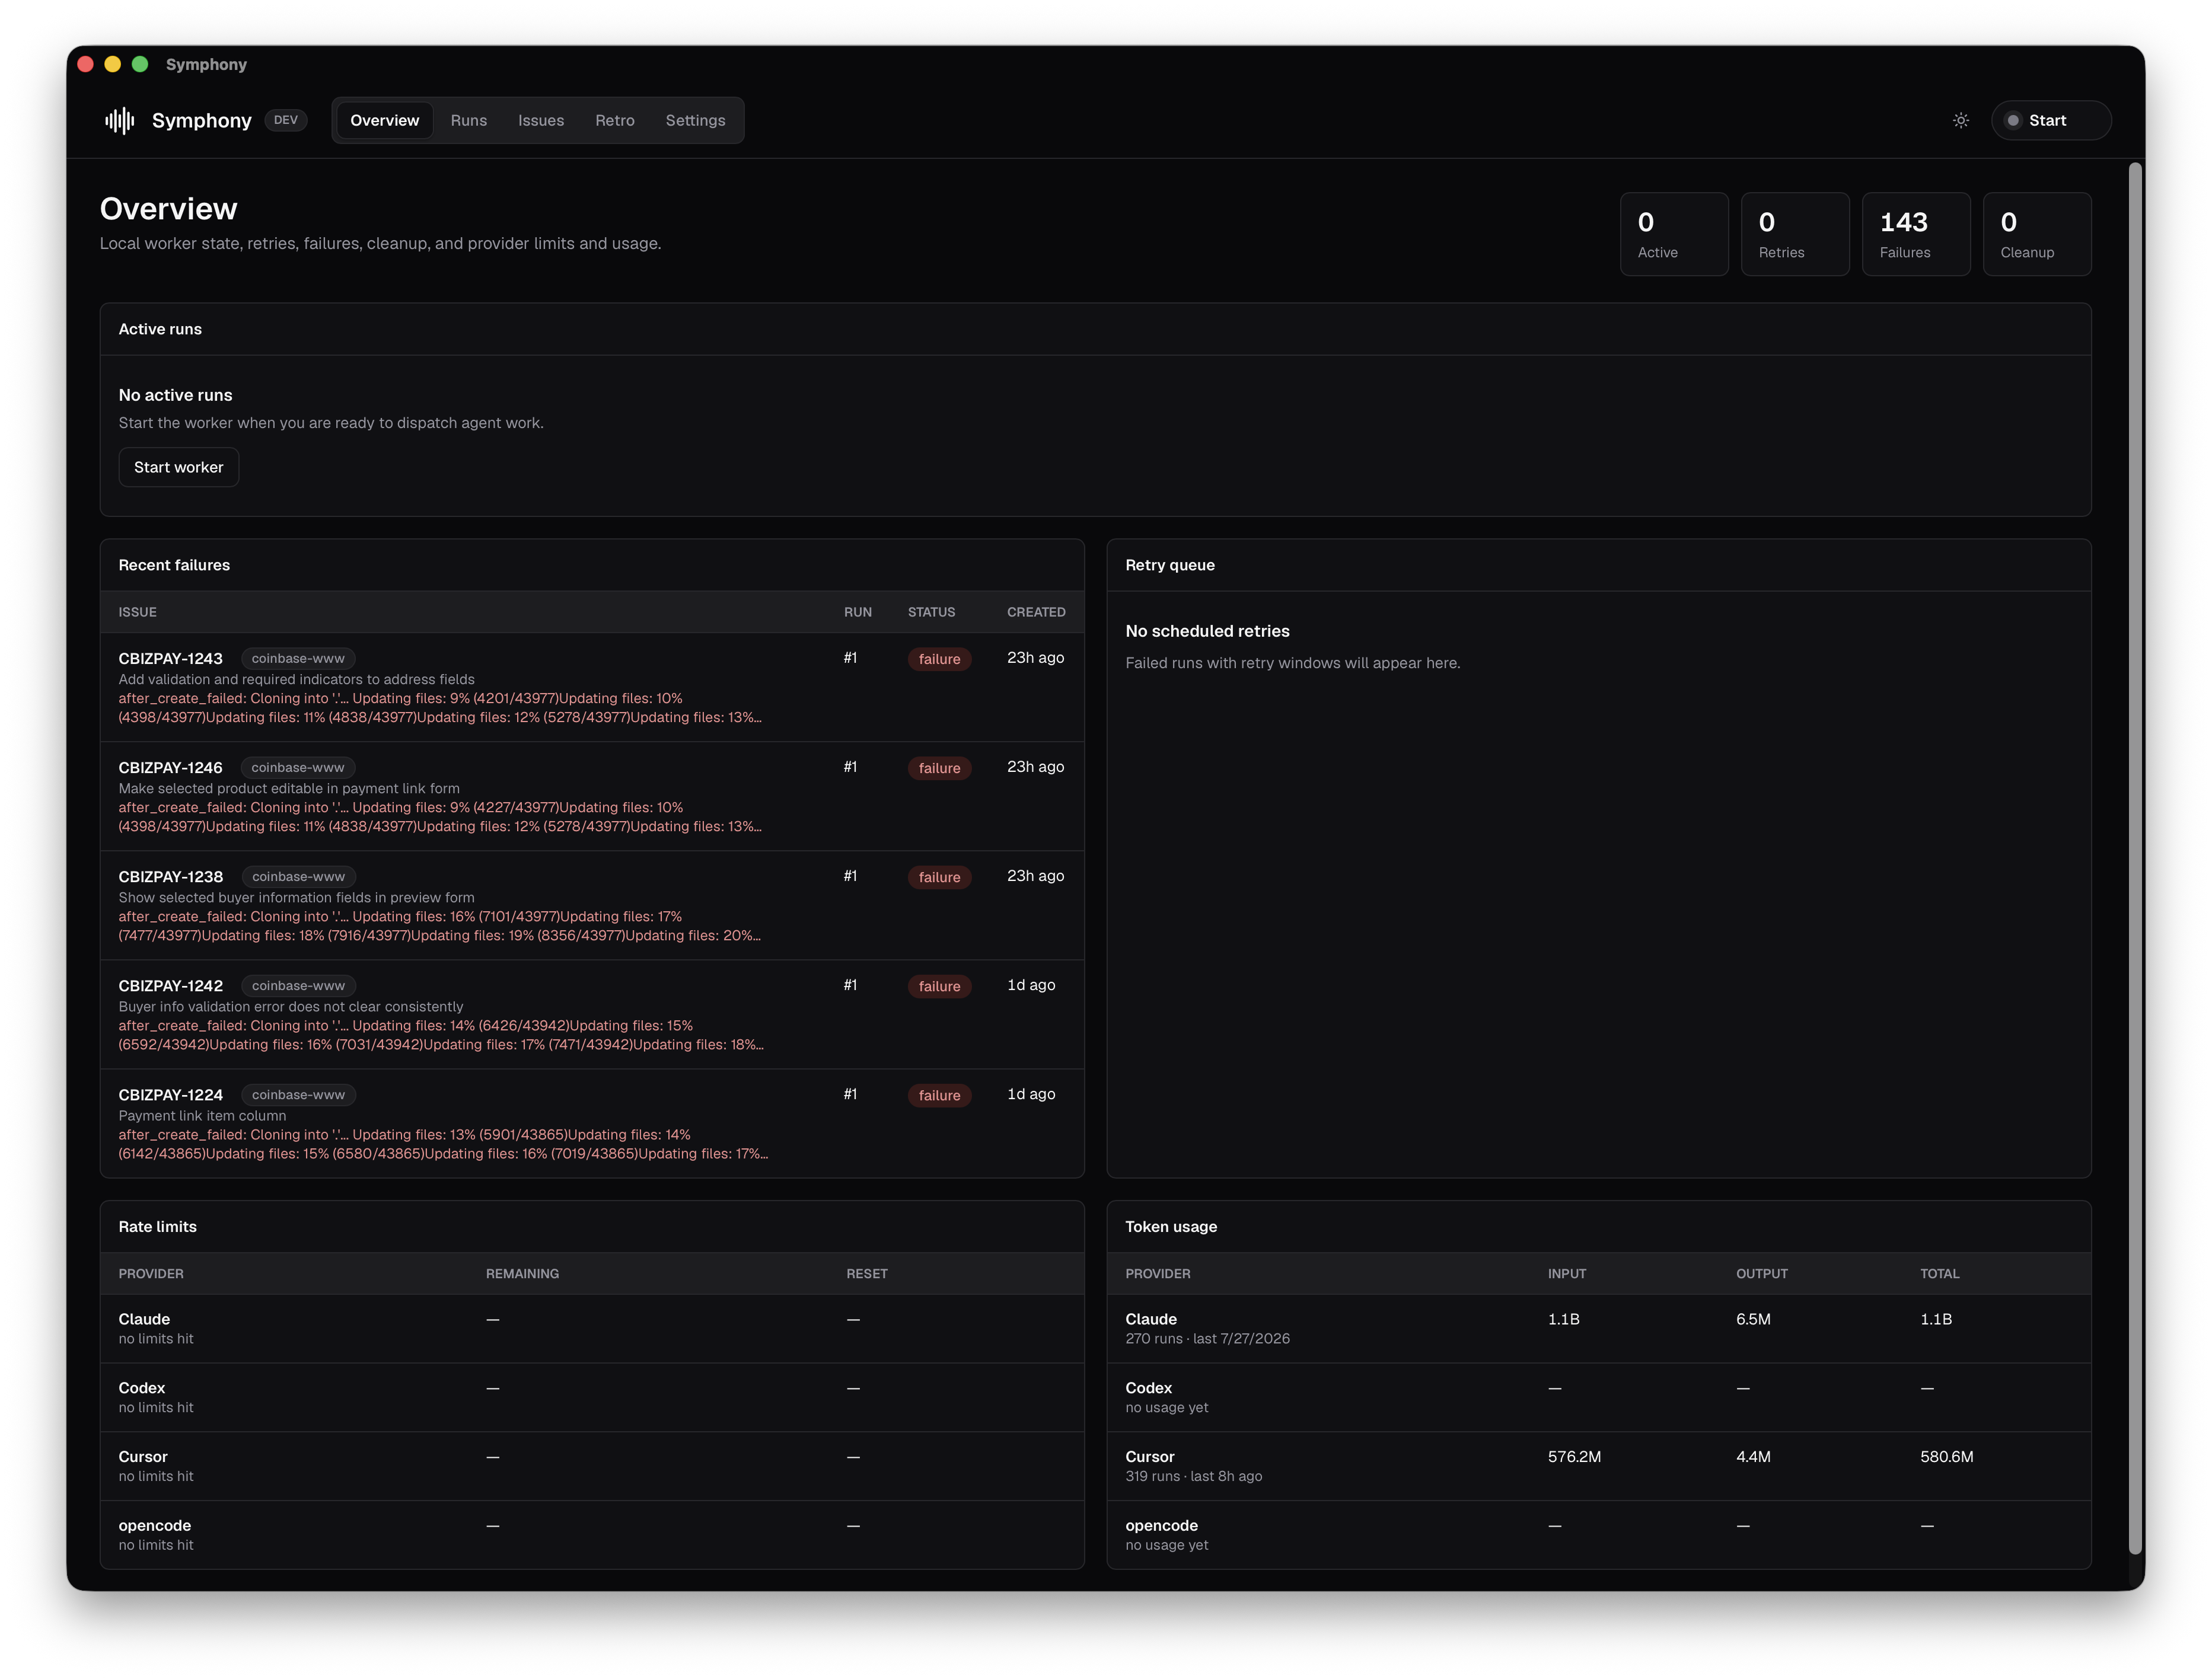Screen dimensions: 2212x1679
Task: Open failed issue CBIZPAY-1224
Action: 171,1094
